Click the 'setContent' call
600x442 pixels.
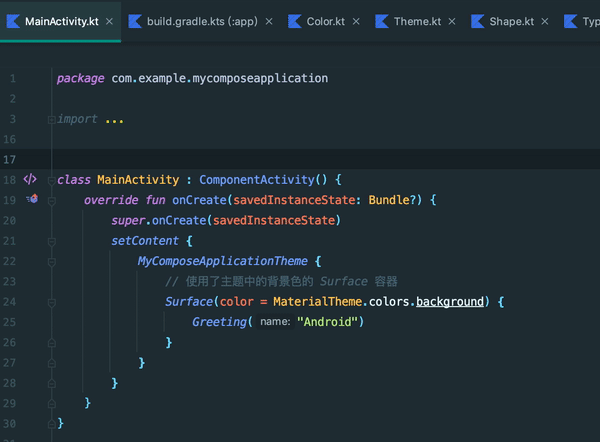pyautogui.click(x=145, y=241)
